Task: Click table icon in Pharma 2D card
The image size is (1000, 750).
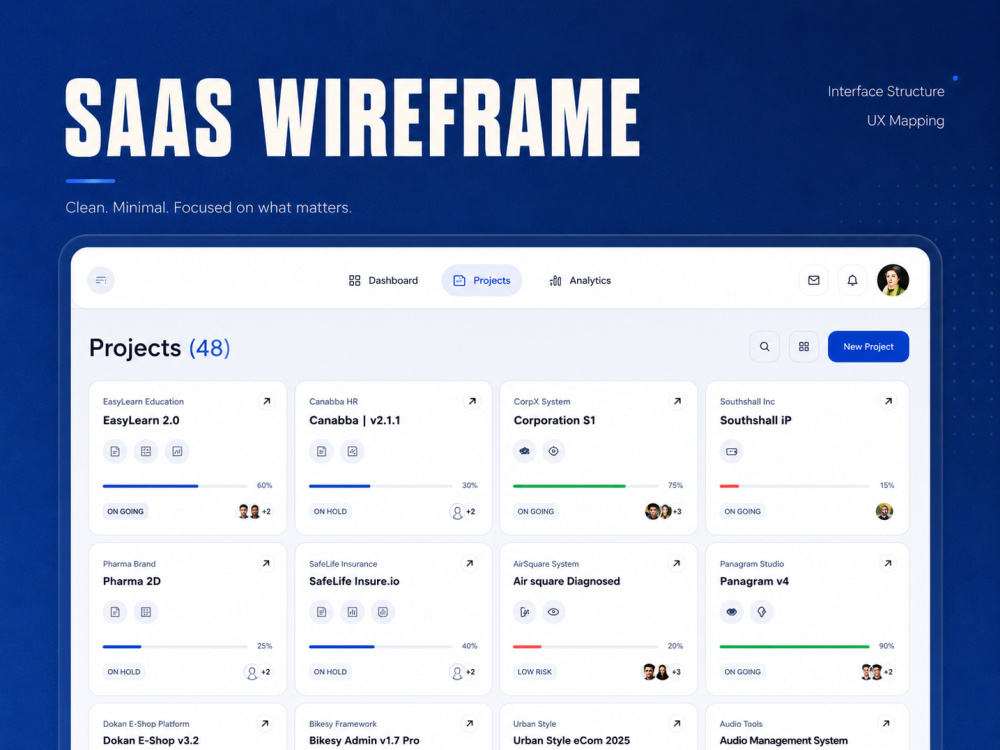Action: pyautogui.click(x=146, y=612)
